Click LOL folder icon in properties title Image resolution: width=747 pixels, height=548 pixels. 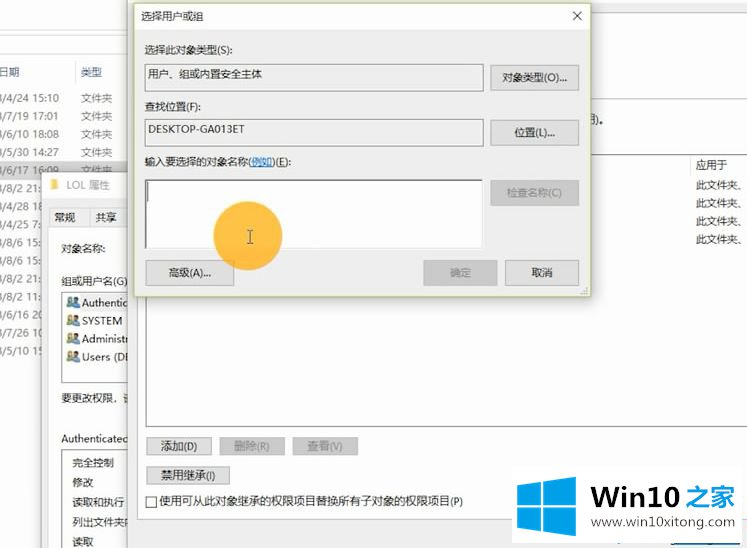pos(54,184)
